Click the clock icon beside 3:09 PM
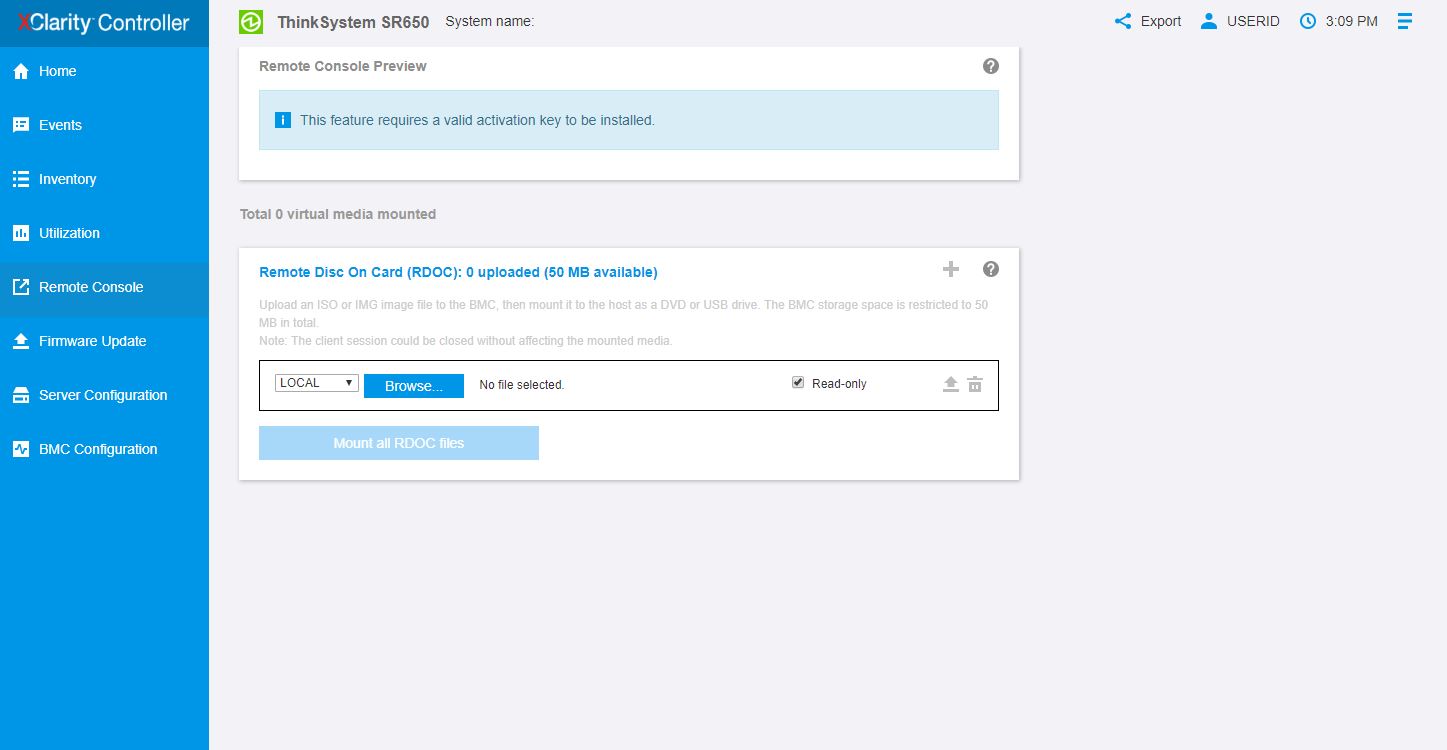 coord(1308,21)
